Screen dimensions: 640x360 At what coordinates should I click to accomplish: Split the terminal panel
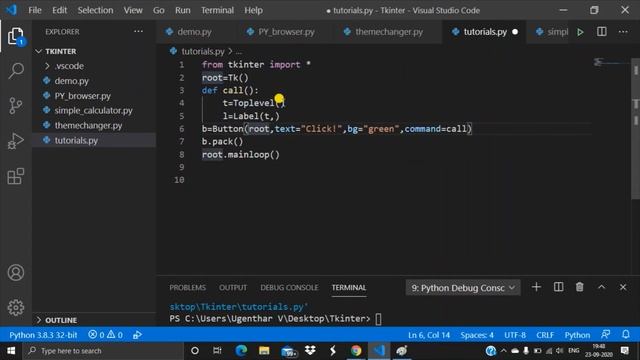pyautogui.click(x=558, y=287)
